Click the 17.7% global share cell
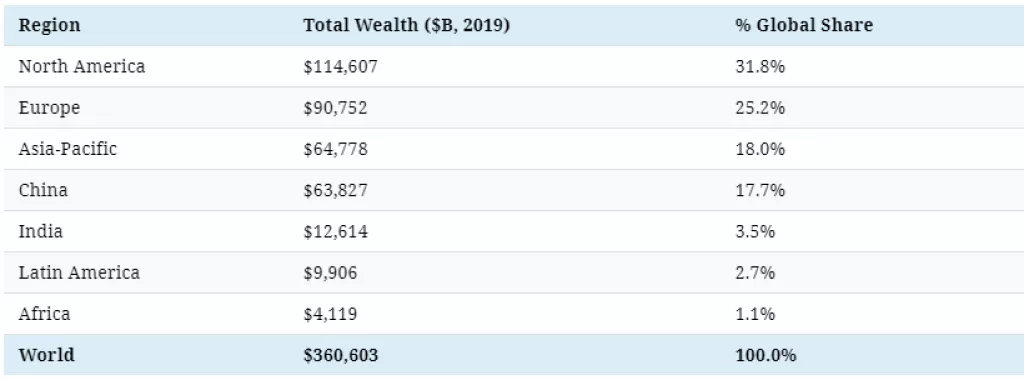 (760, 190)
